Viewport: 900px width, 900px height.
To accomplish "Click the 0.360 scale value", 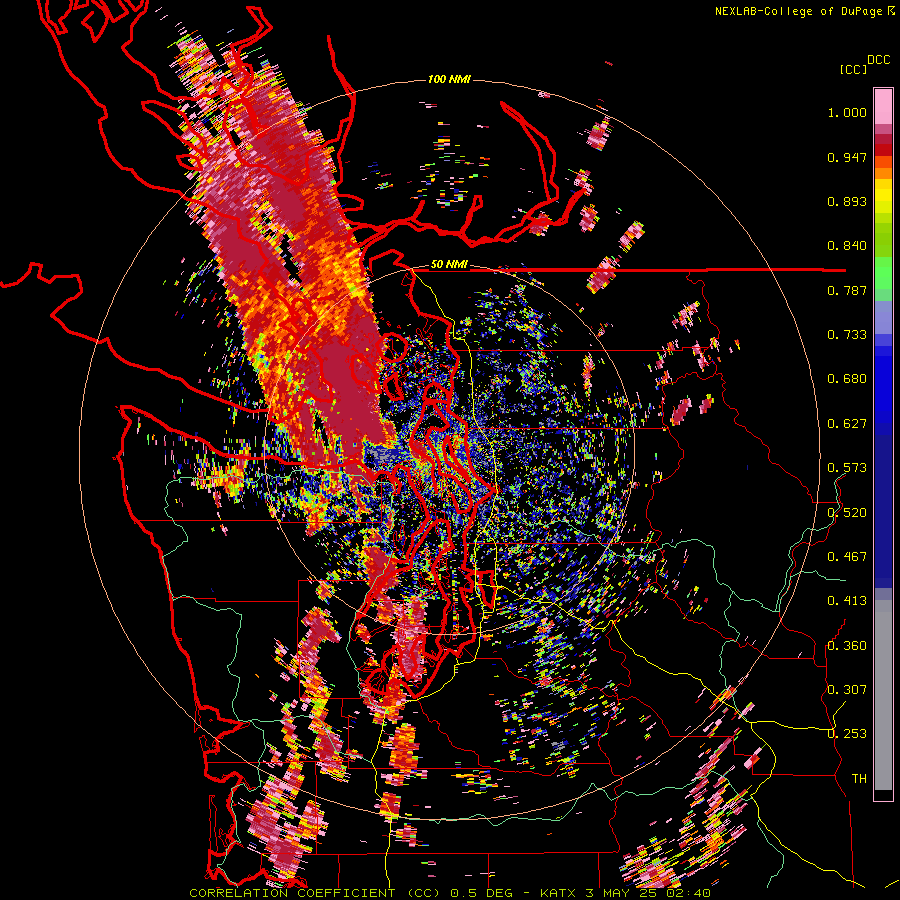I will 847,646.
